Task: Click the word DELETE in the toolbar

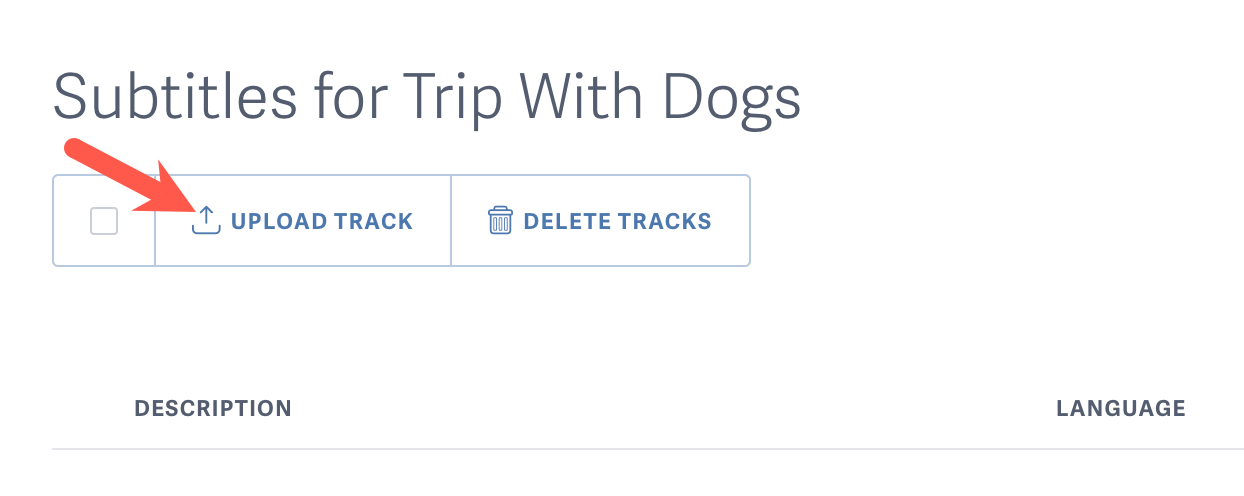Action: coord(563,221)
